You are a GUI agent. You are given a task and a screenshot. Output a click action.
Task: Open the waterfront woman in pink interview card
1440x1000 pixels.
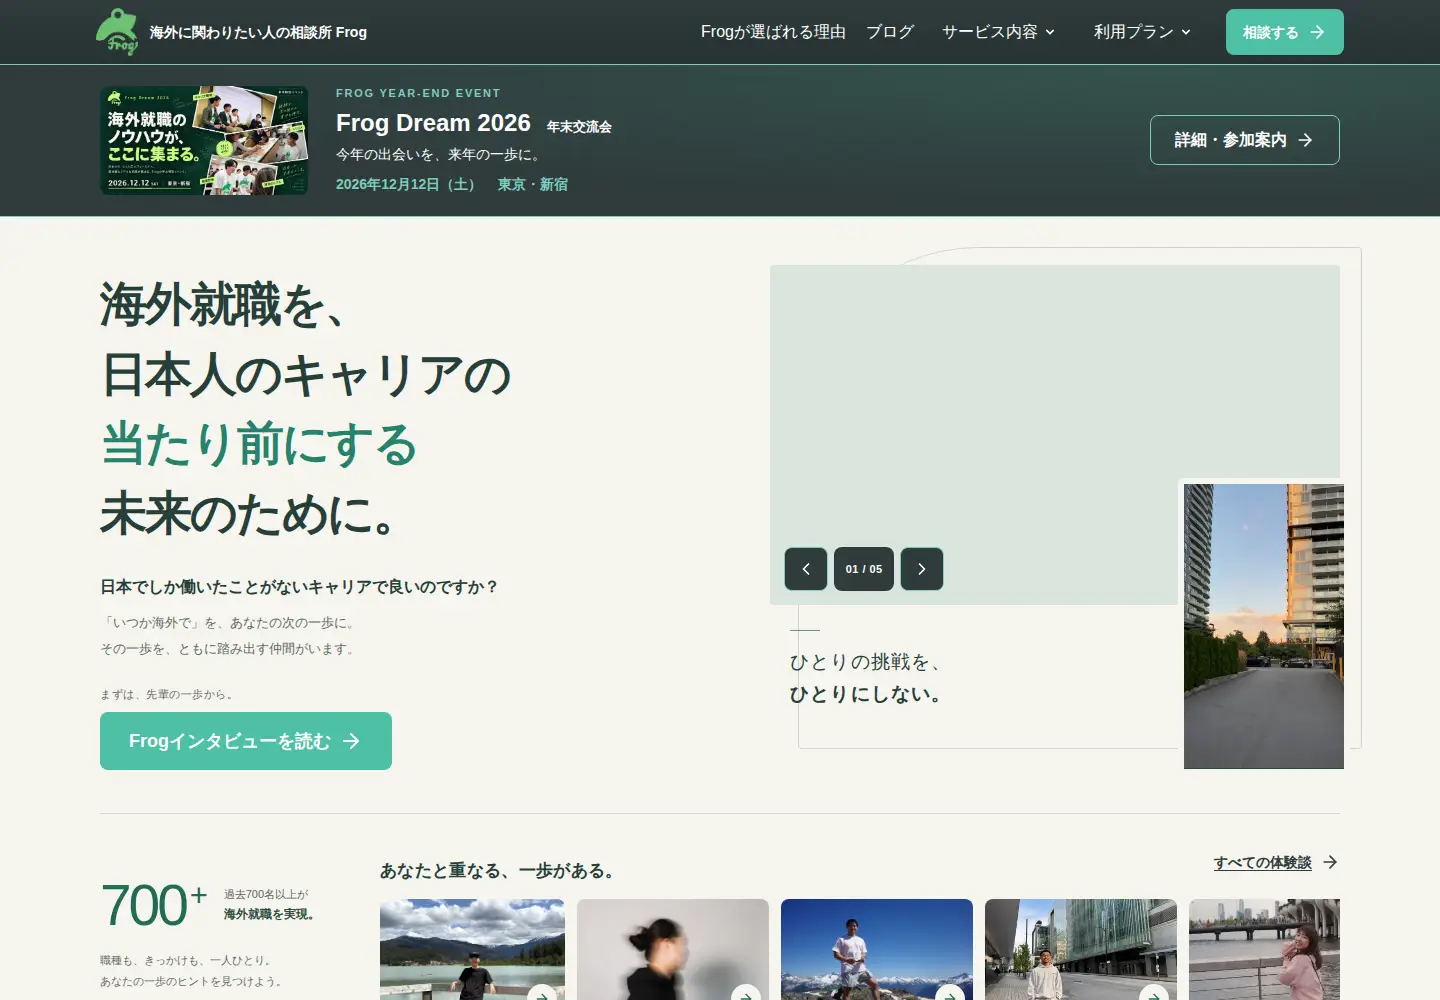point(1264,949)
